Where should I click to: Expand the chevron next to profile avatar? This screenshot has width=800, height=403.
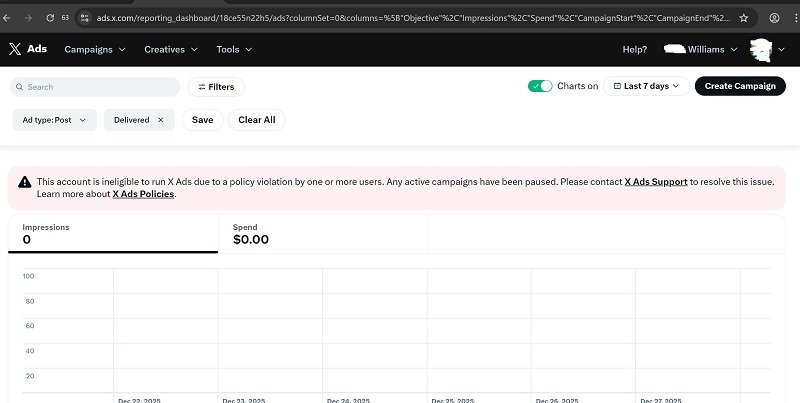point(781,49)
